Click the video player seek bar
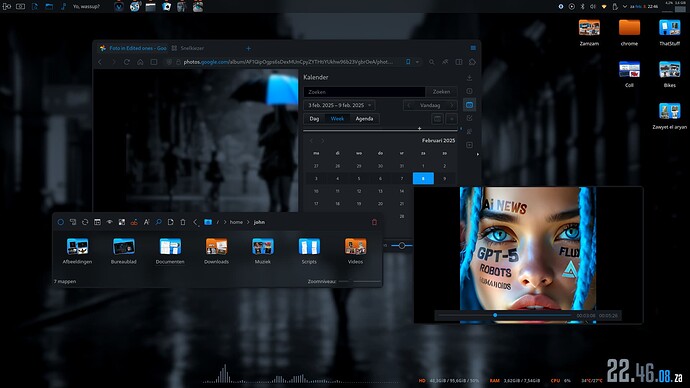The image size is (690, 388). click(504, 315)
